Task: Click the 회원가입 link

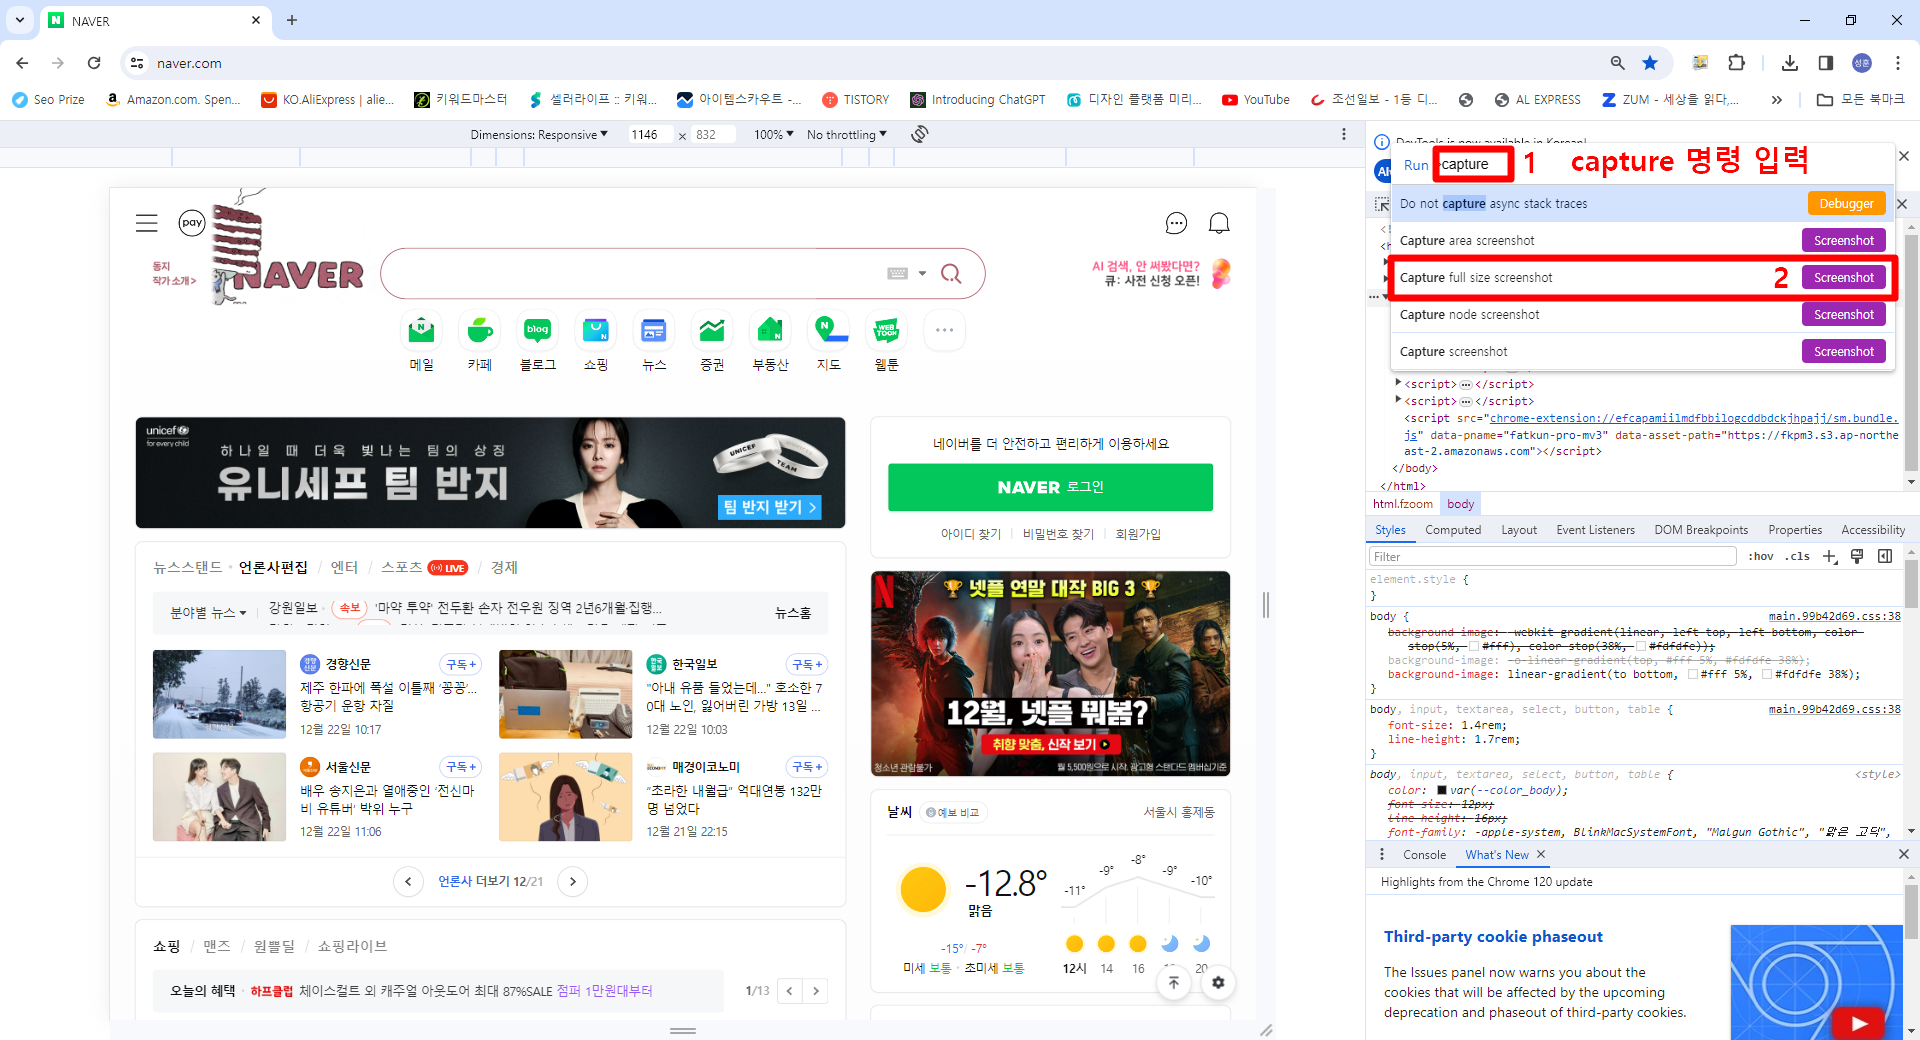Action: pyautogui.click(x=1138, y=534)
